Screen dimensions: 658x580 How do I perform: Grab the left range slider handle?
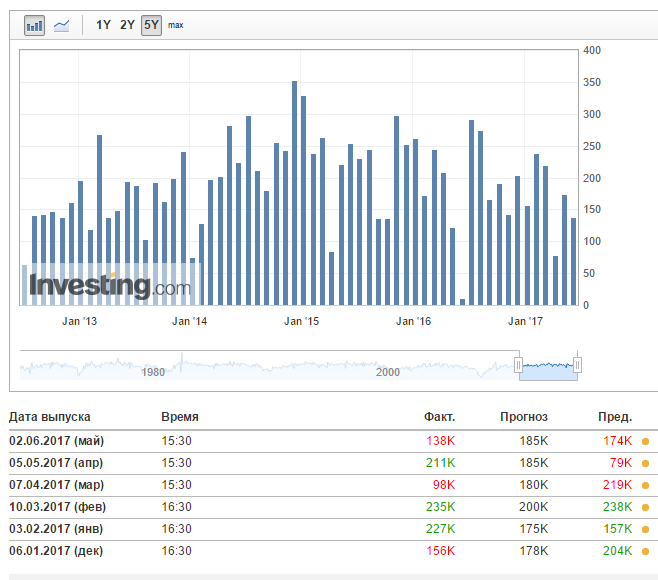click(519, 365)
